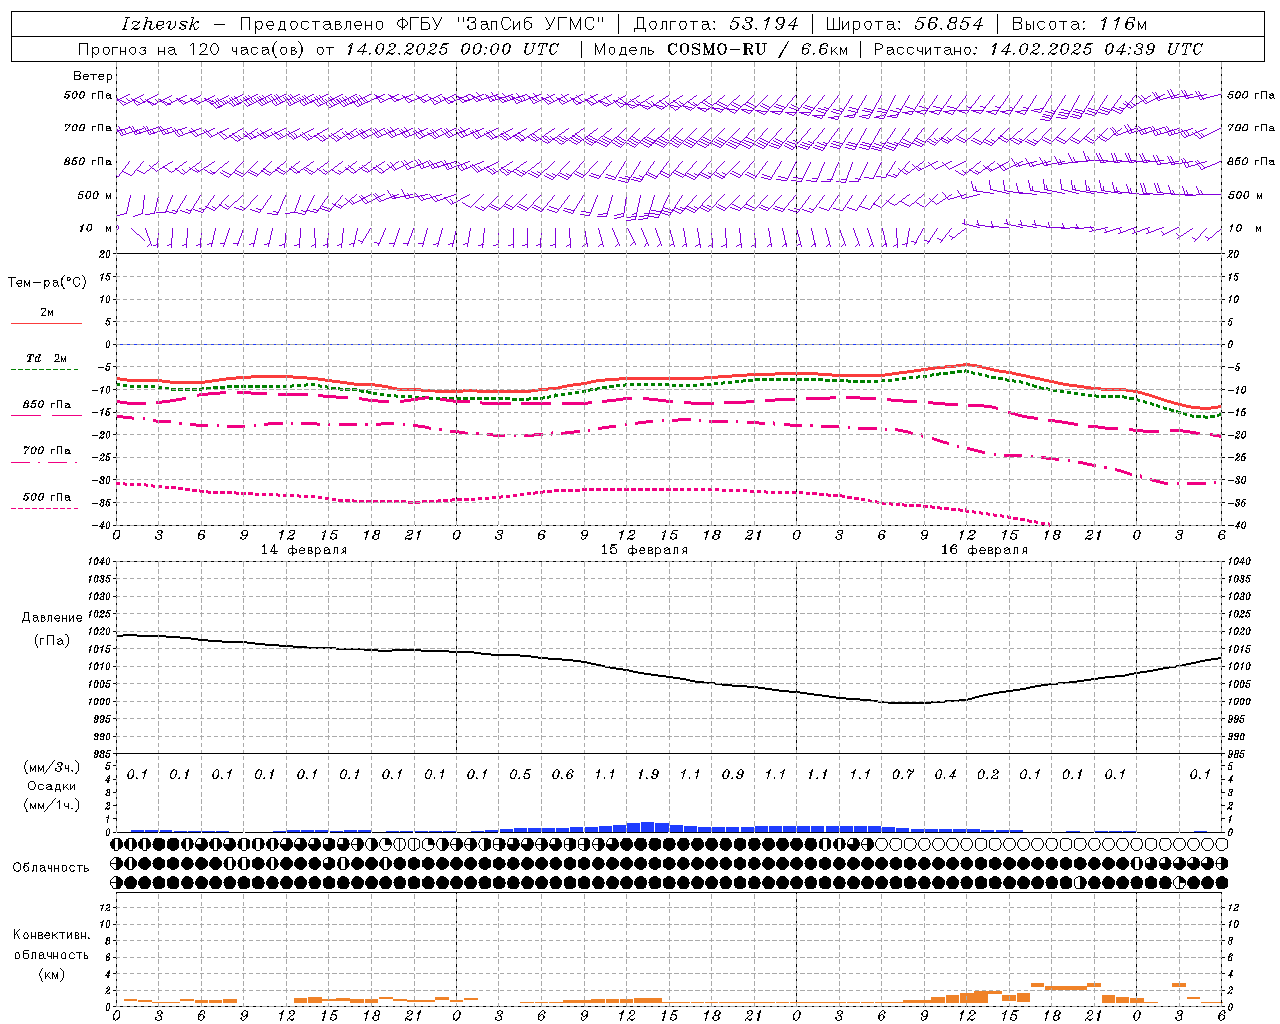This screenshot has width=1280, height=1024.
Task: Click the 'Осадки' precipitation label
Action: click(x=52, y=786)
